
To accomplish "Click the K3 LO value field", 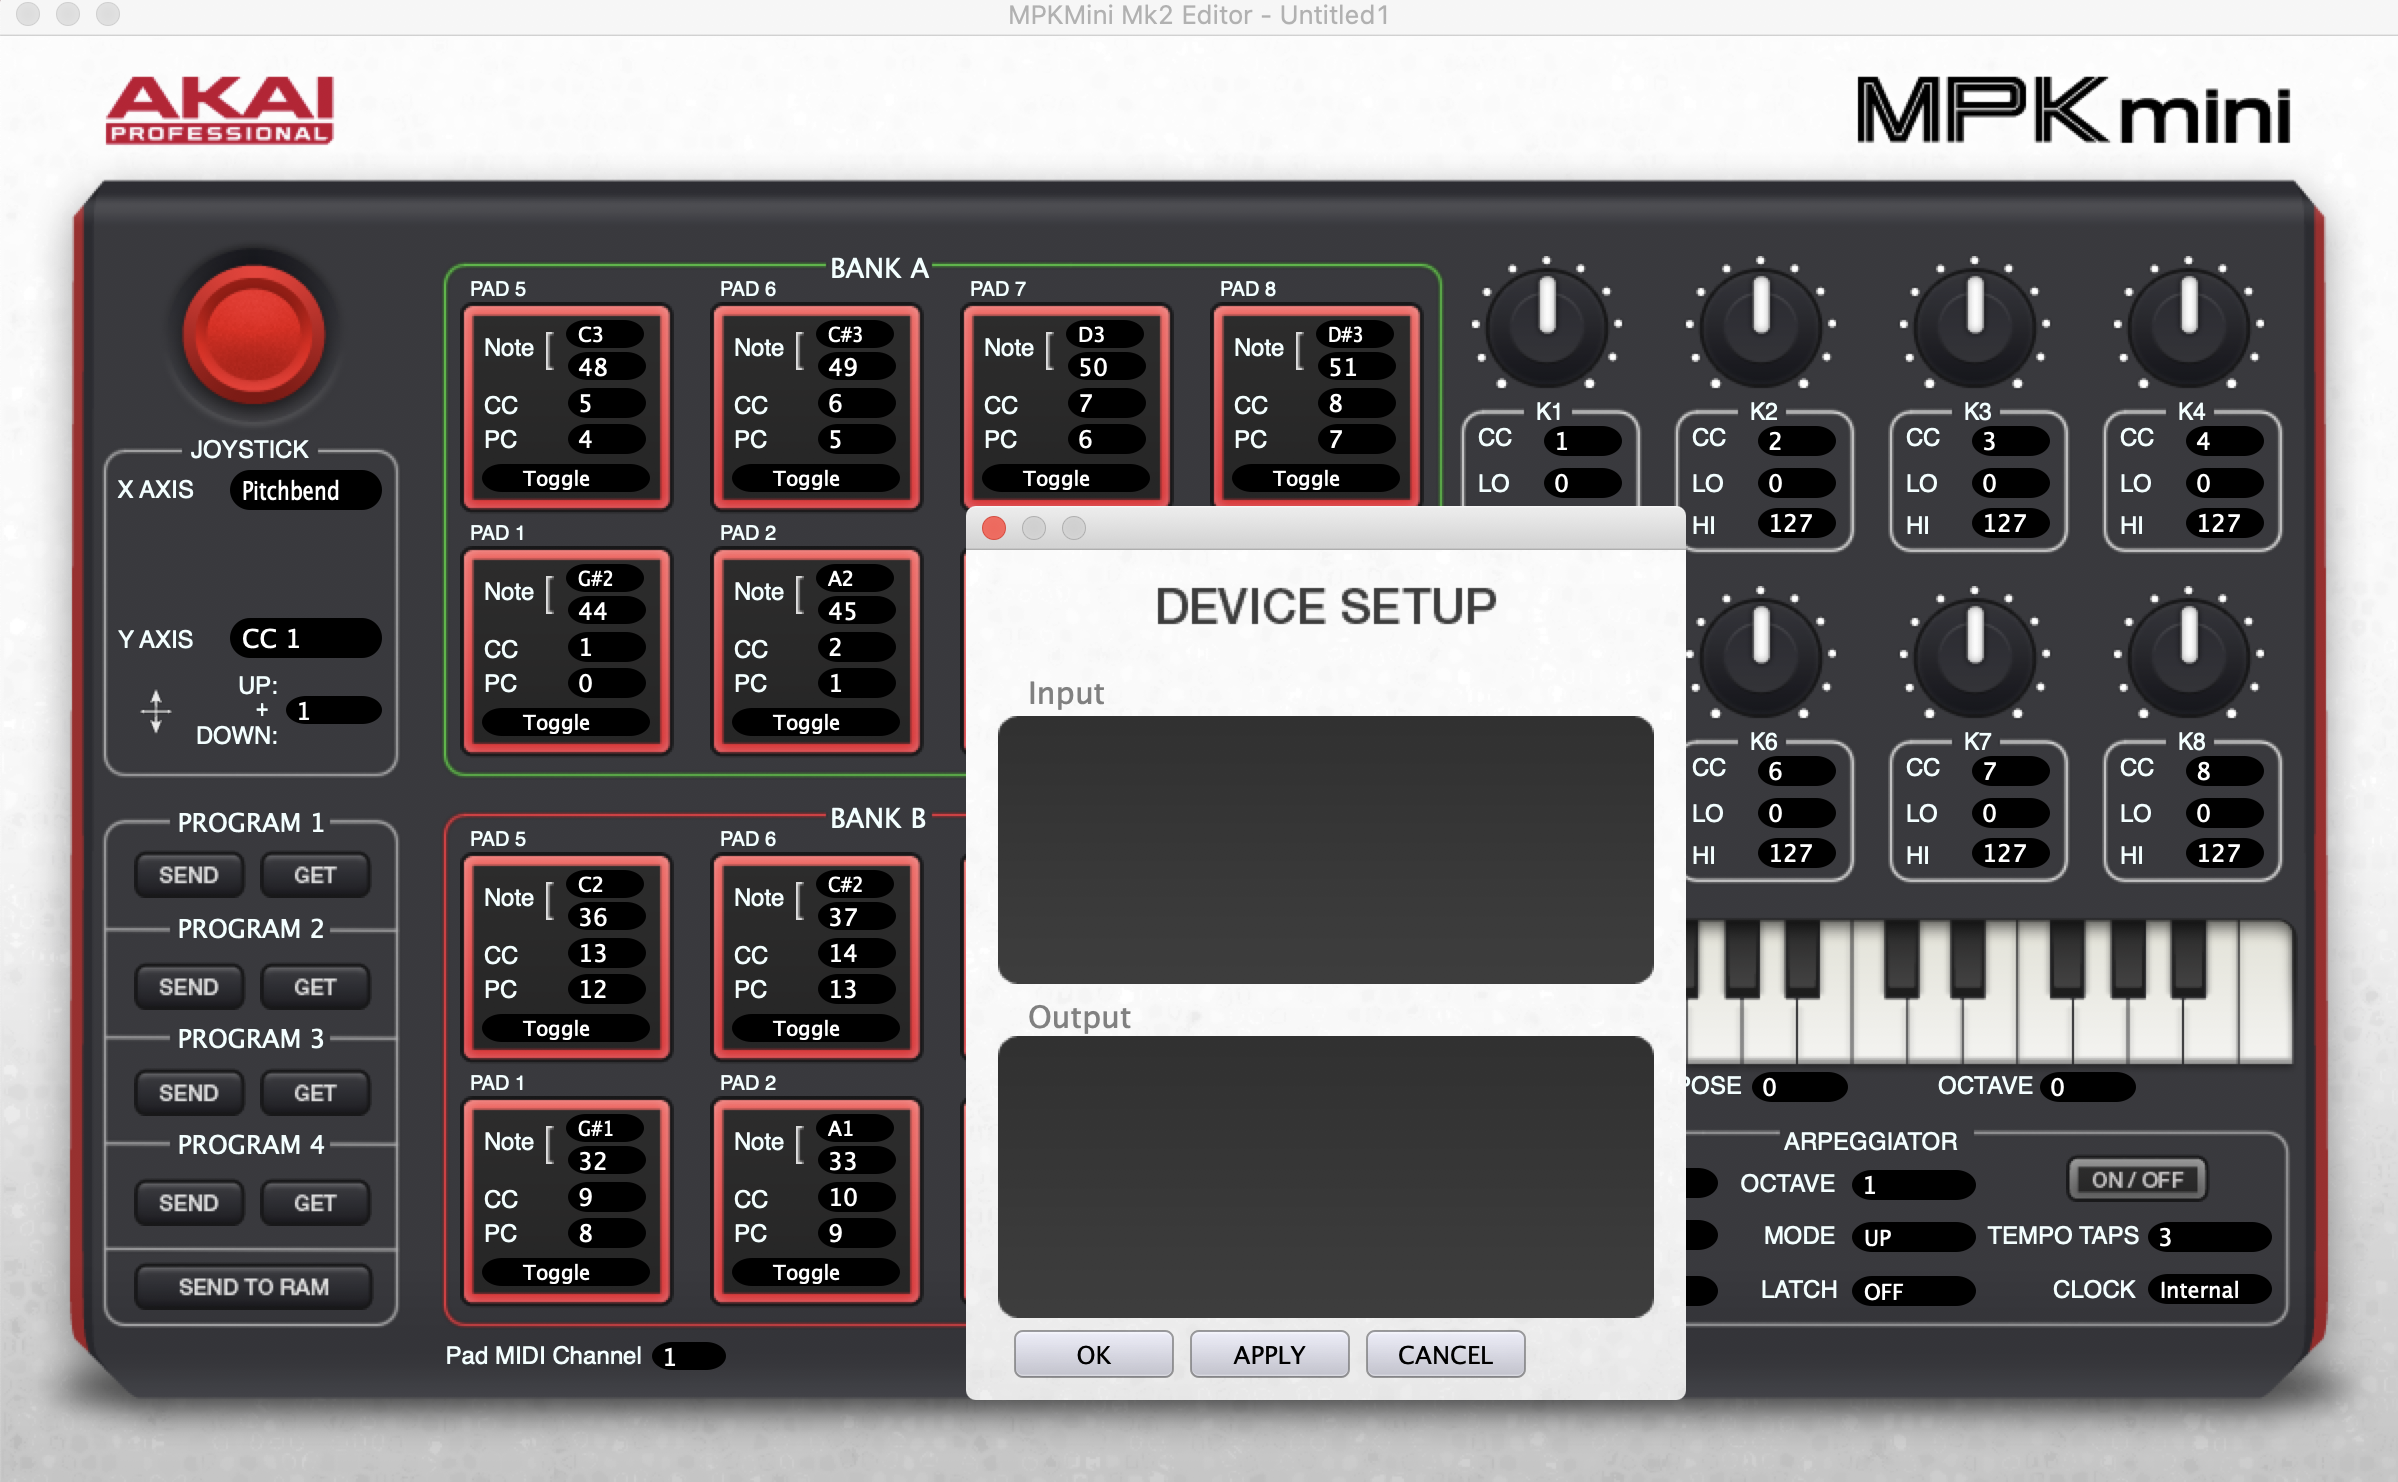I will click(x=2010, y=483).
